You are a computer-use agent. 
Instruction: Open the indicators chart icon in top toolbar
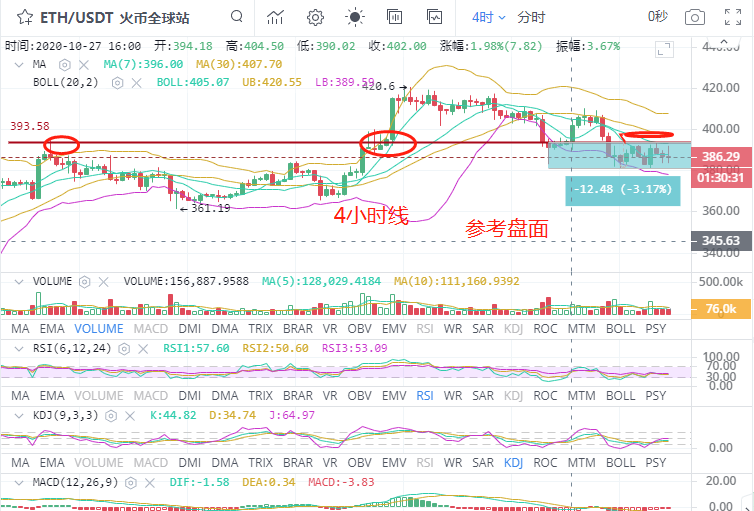275,18
